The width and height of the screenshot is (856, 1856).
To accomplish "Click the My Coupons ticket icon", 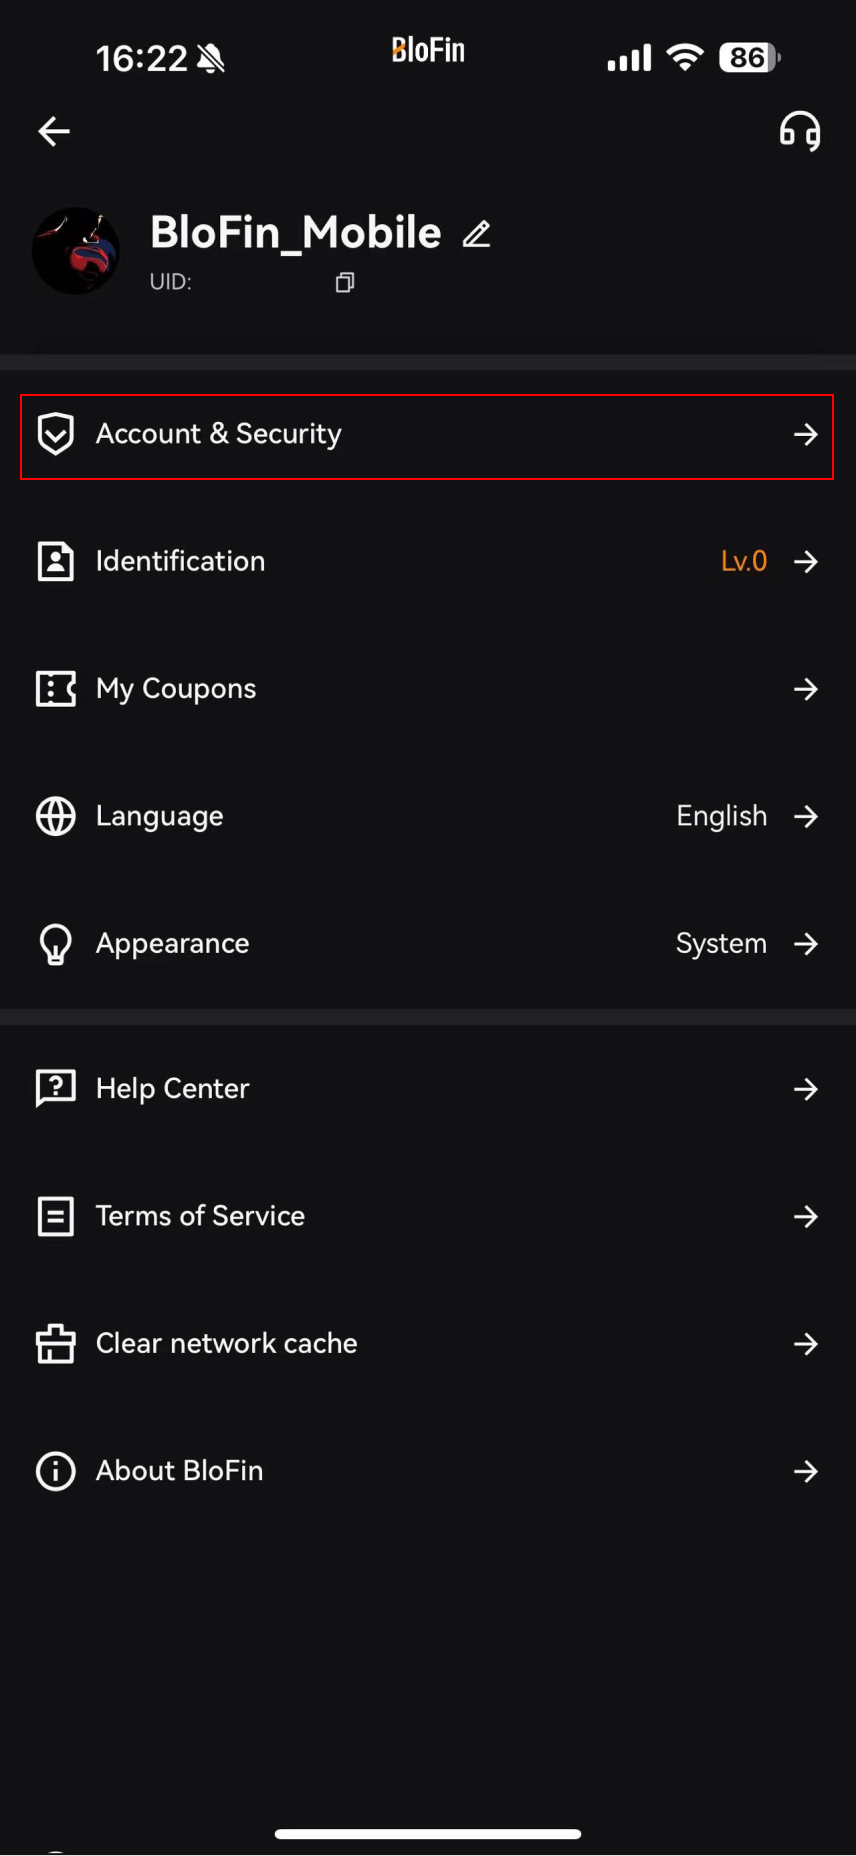I will pyautogui.click(x=56, y=689).
